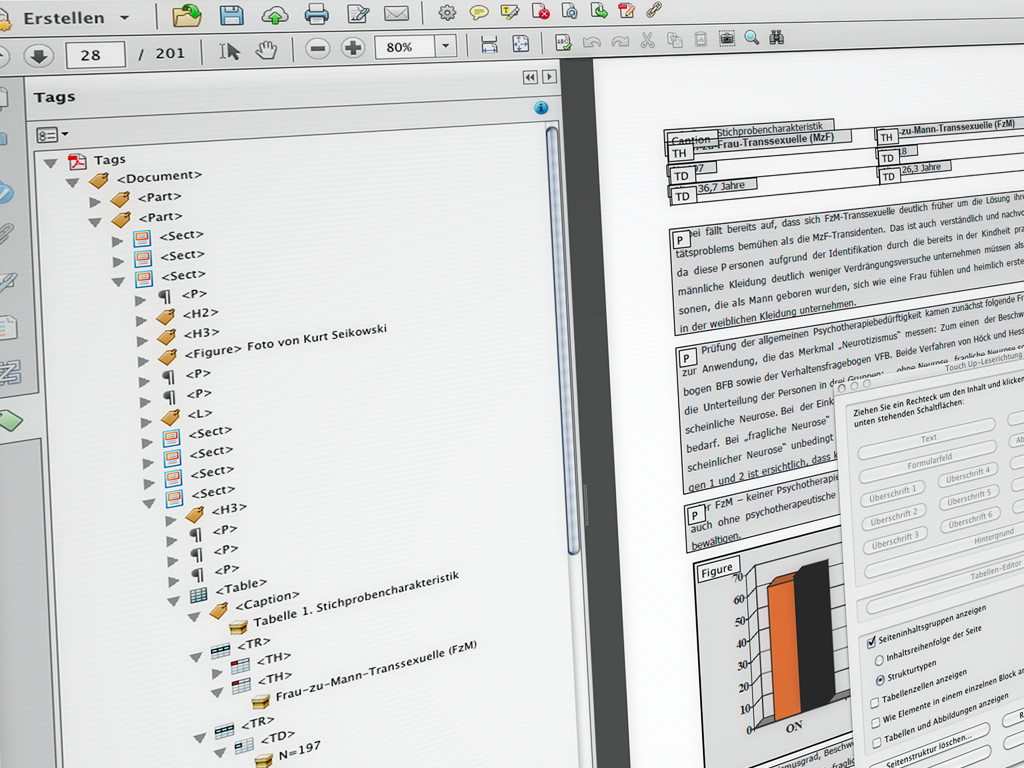1024x768 pixels.
Task: Run the ABC spell check tool
Action: point(563,42)
